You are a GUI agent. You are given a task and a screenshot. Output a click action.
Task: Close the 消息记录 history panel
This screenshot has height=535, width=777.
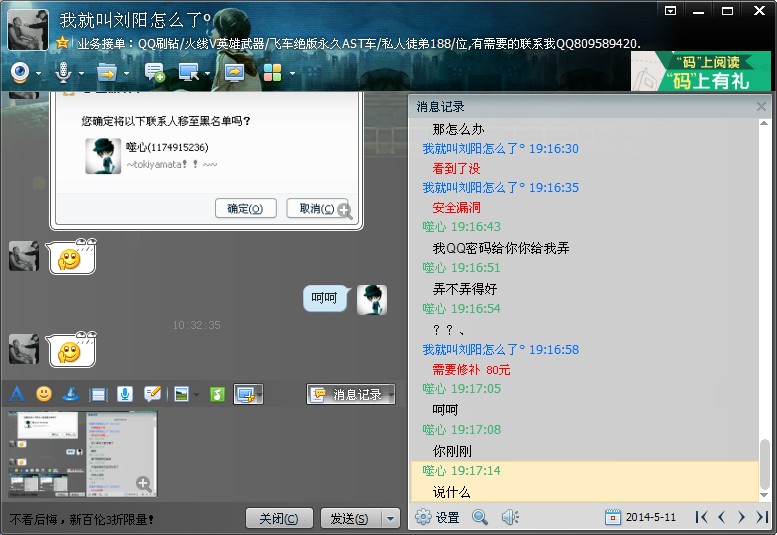point(761,106)
